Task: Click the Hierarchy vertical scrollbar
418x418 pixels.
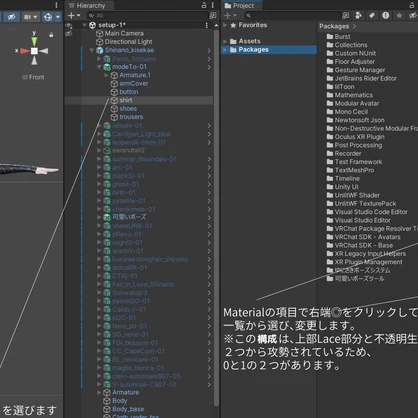Action: [216, 217]
